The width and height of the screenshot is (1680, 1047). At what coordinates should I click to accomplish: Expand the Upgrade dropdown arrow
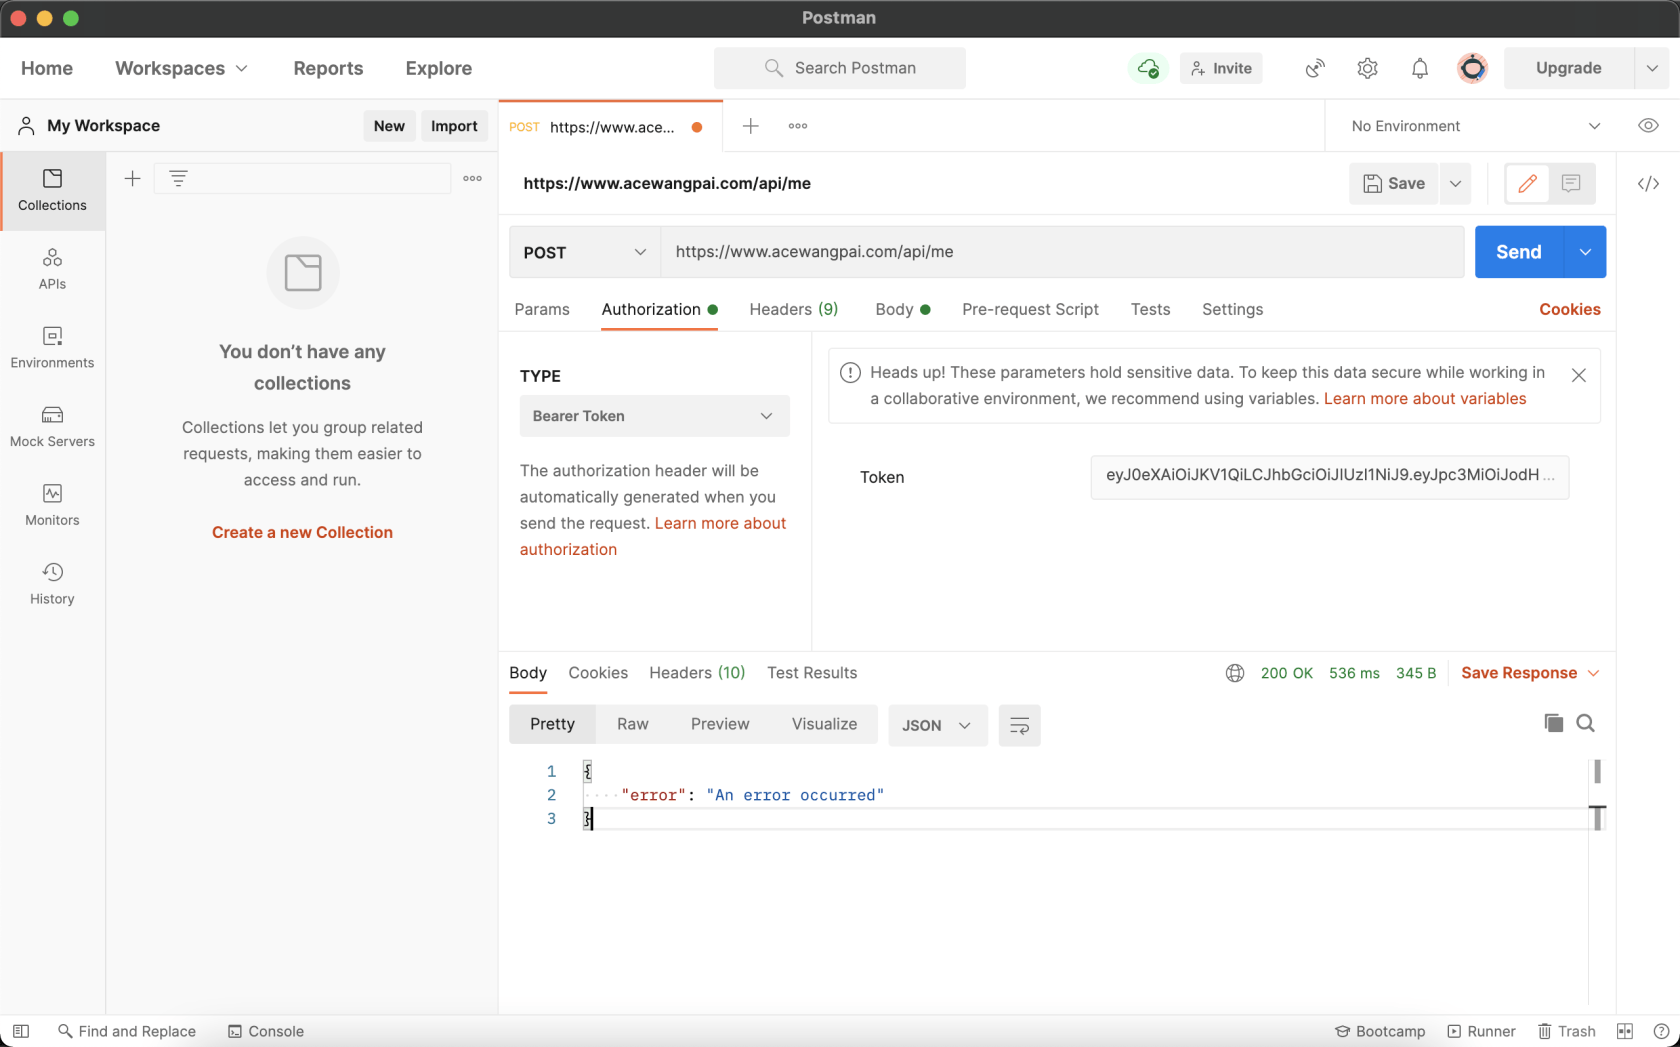coord(1652,68)
